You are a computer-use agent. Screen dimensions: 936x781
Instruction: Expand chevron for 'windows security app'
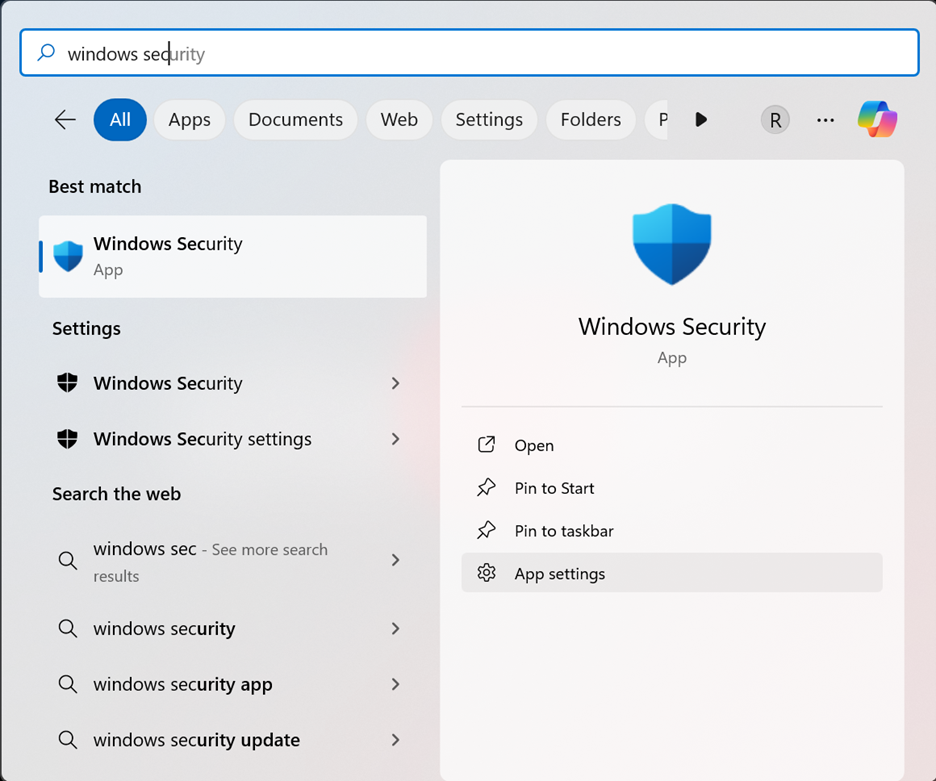click(395, 684)
